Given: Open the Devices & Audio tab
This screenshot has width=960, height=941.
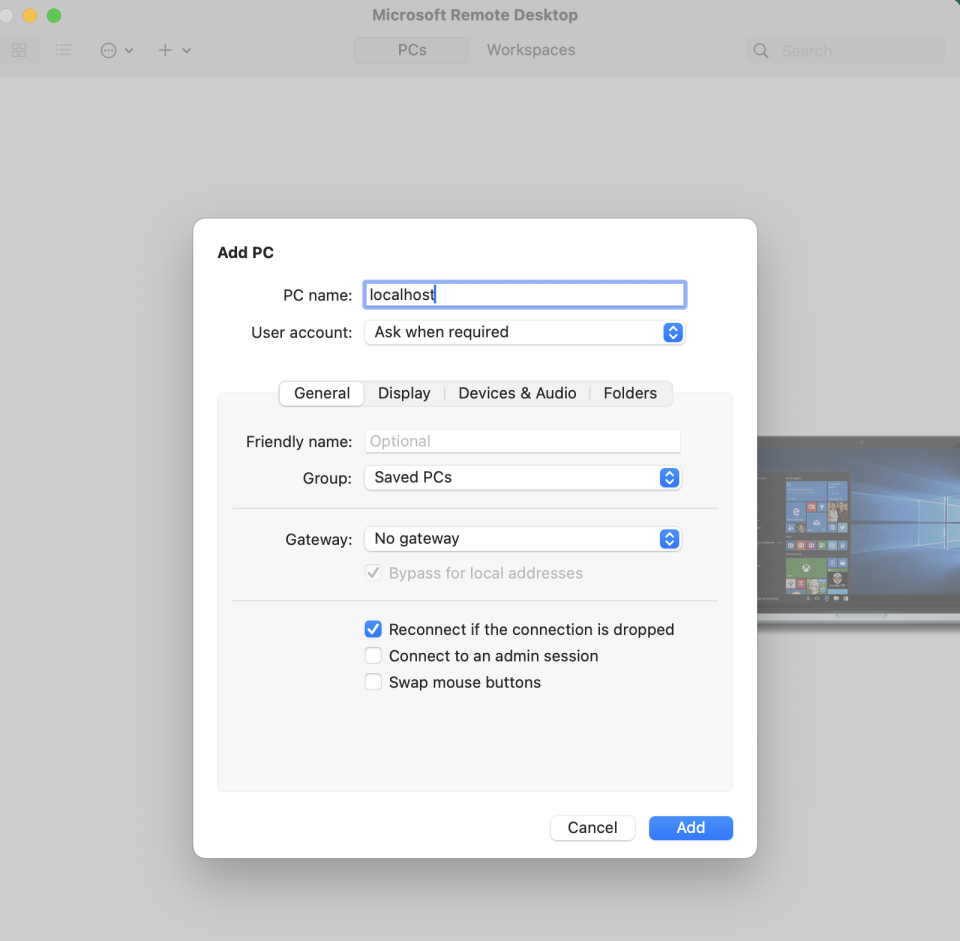Looking at the screenshot, I should [517, 393].
